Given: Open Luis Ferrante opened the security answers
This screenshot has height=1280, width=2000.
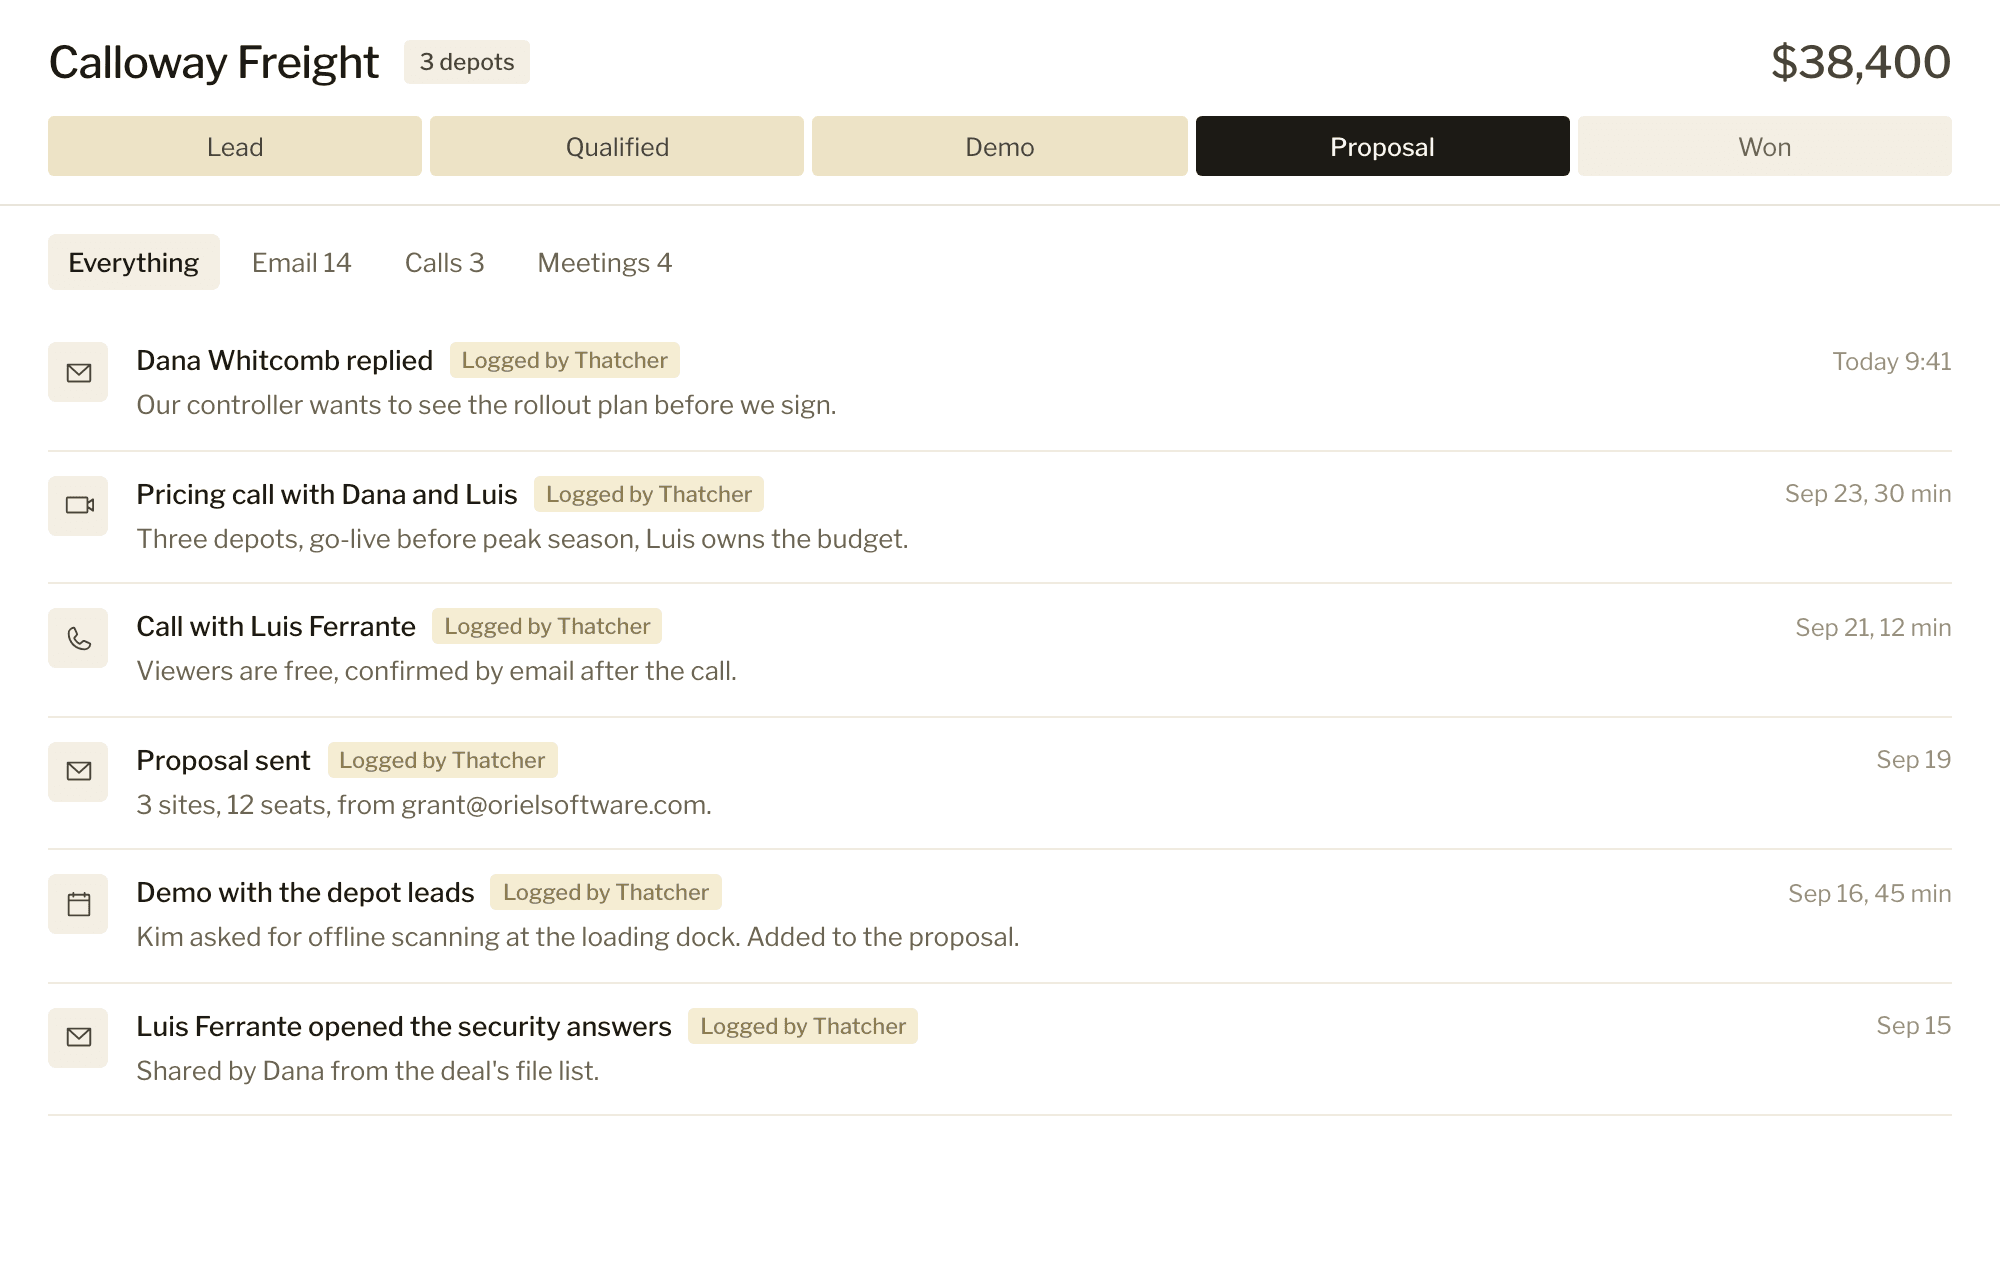Looking at the screenshot, I should [404, 1026].
